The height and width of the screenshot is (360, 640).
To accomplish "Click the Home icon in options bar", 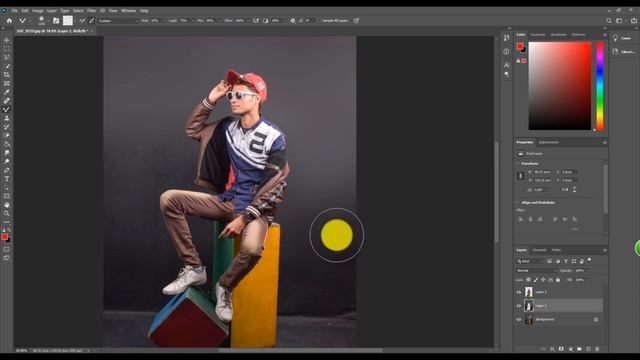I will [x=9, y=20].
